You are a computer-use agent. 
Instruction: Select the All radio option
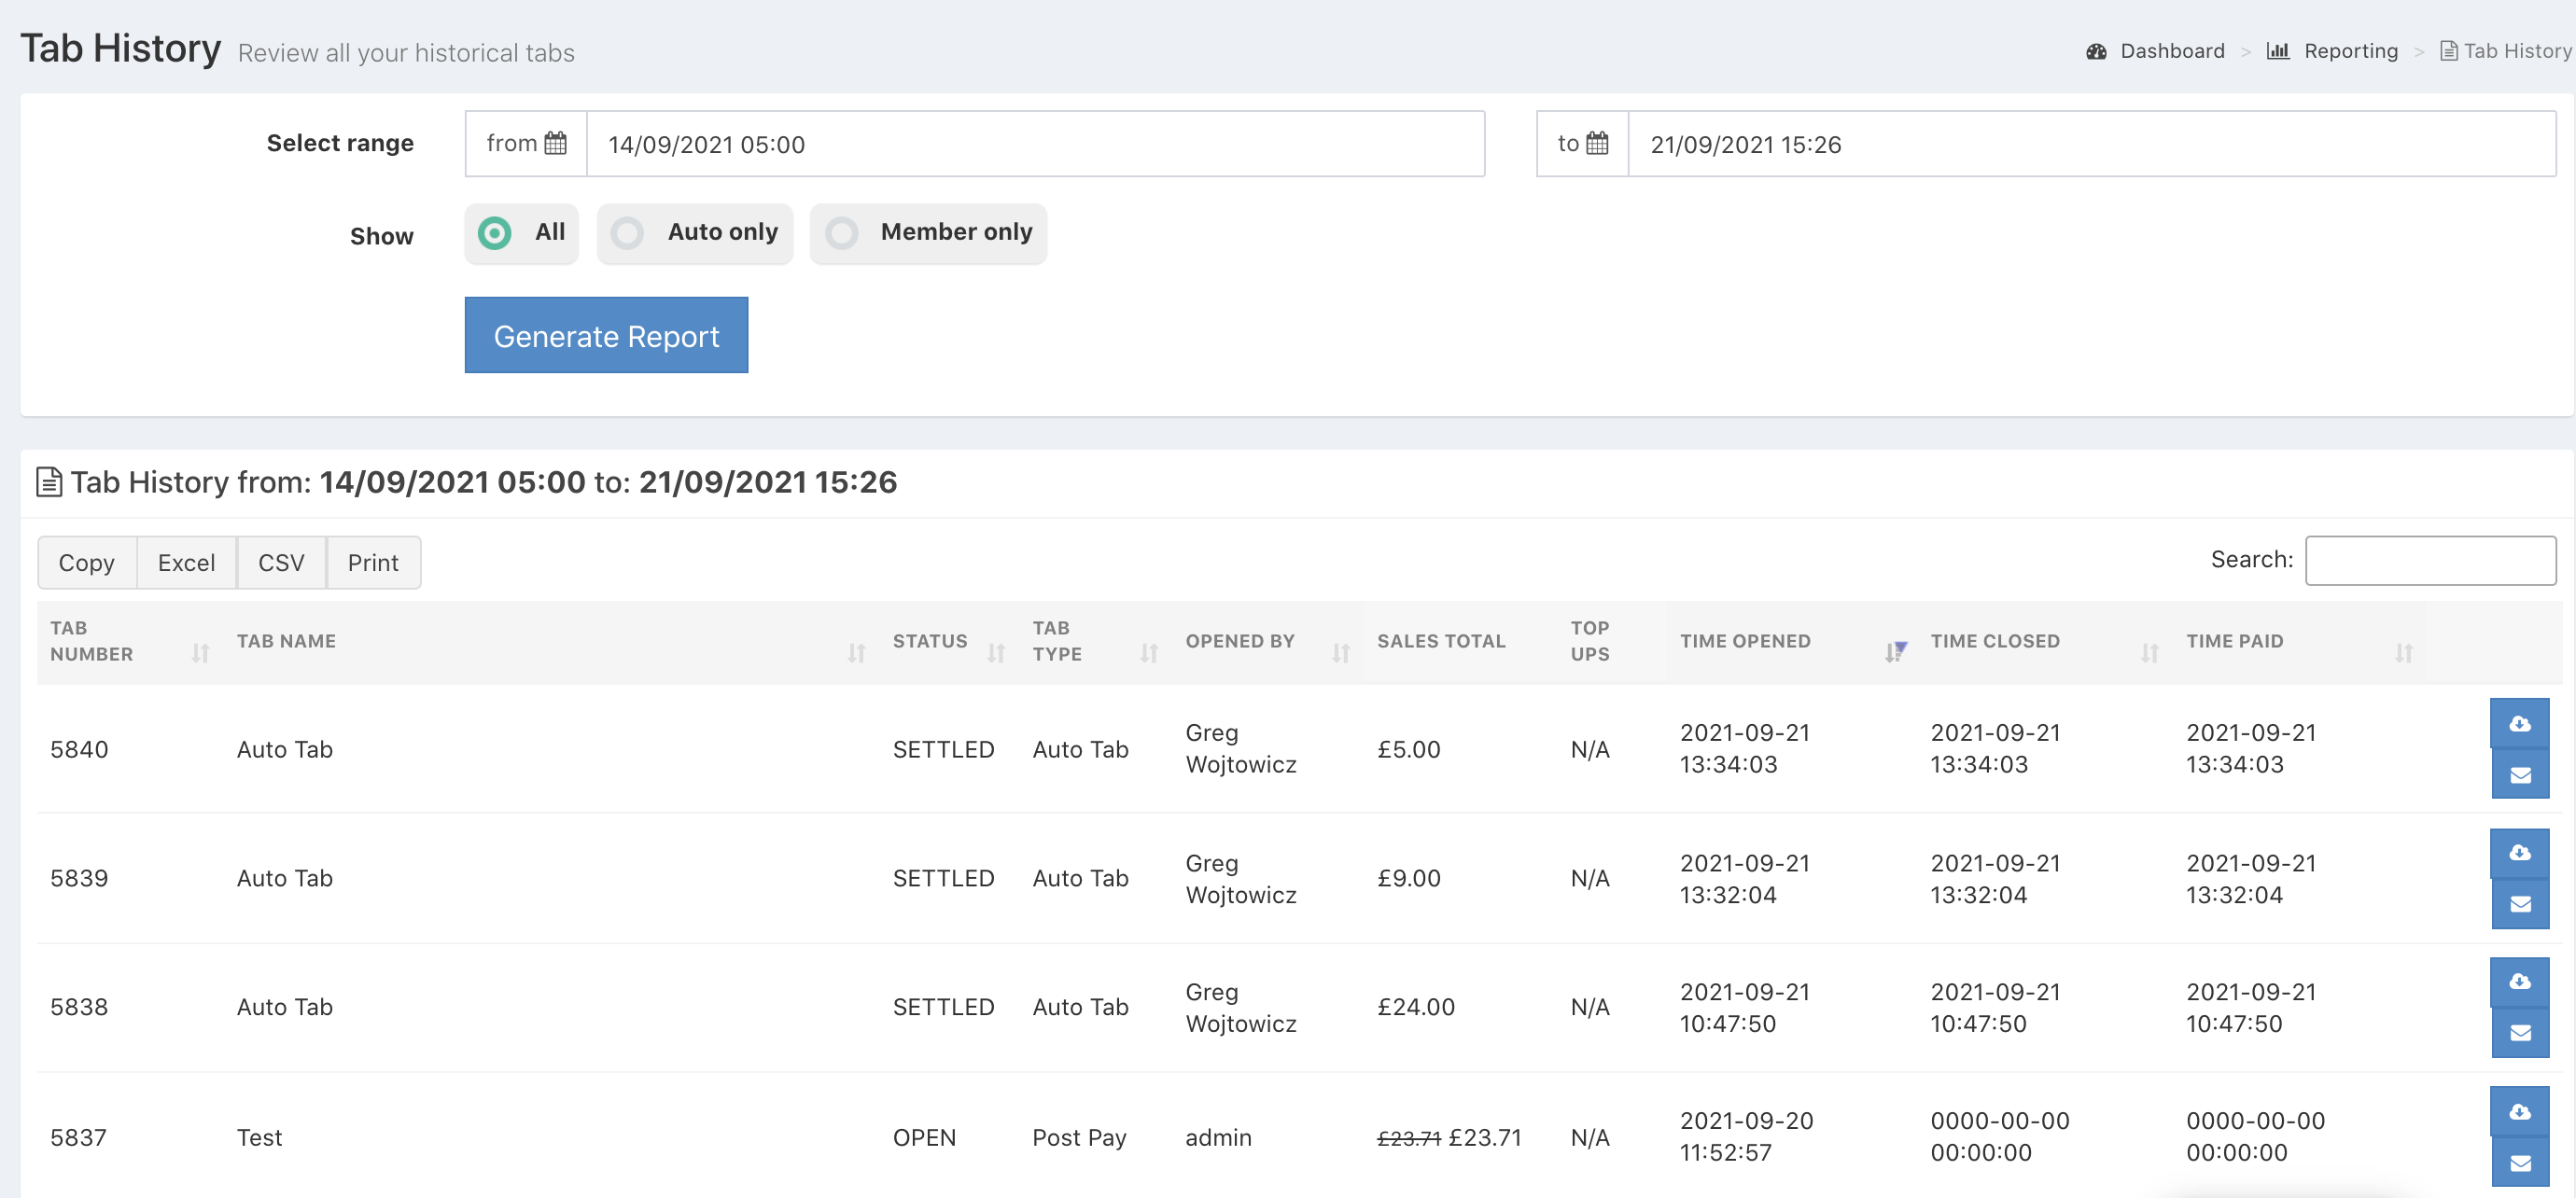point(495,233)
